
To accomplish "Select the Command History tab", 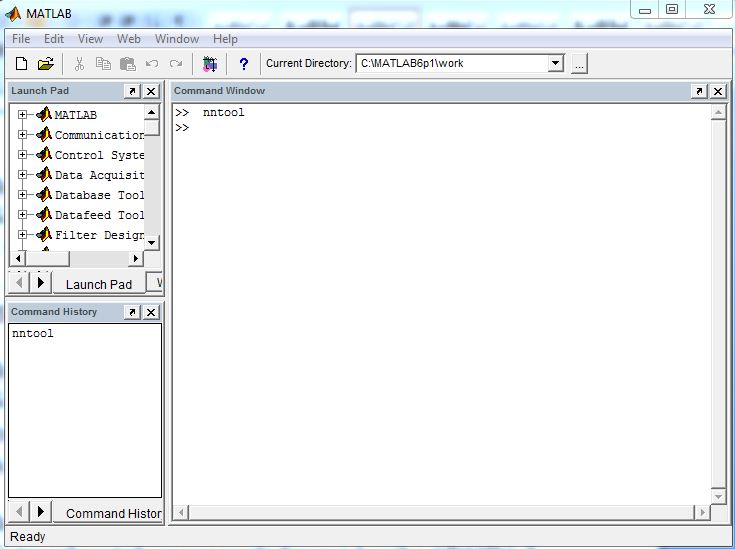I will coord(108,513).
